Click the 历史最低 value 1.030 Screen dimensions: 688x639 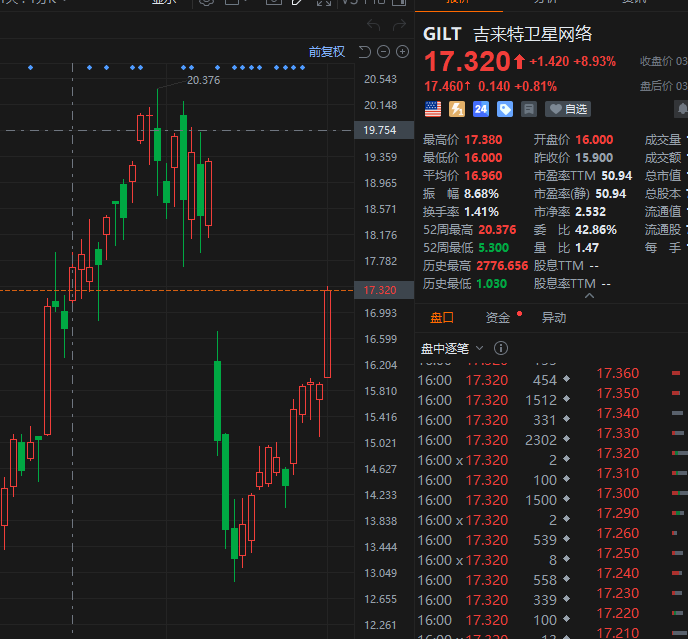coord(491,284)
